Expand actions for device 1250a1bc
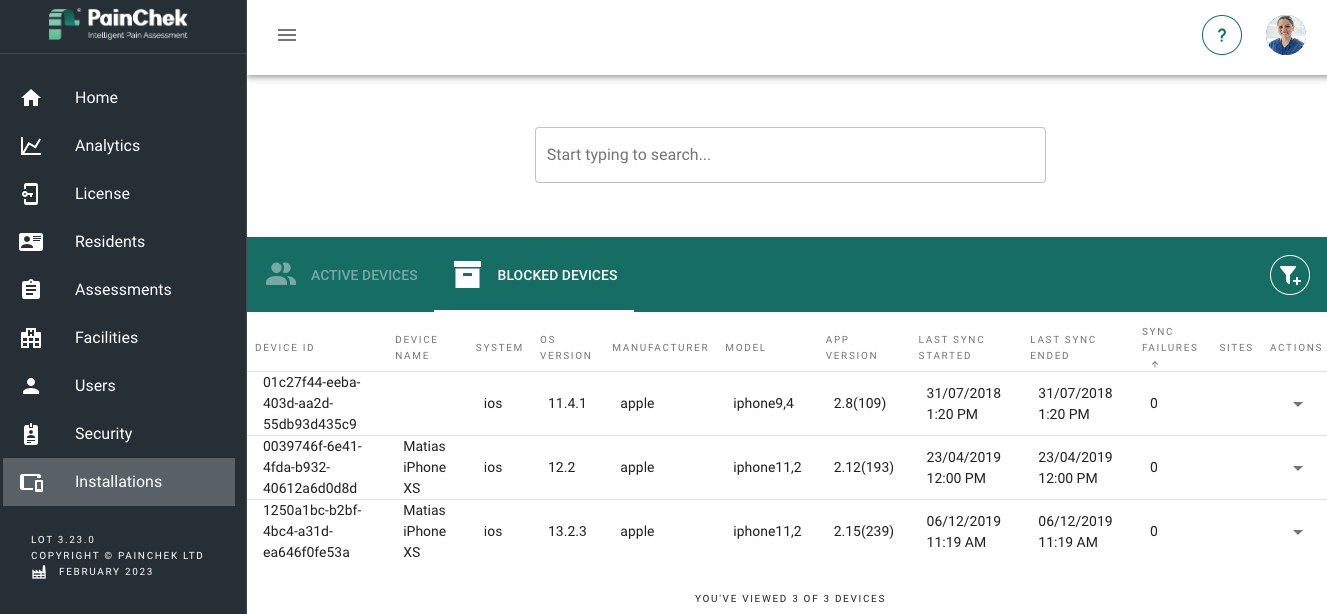Screen dimensions: 1327x614 (x=1297, y=532)
